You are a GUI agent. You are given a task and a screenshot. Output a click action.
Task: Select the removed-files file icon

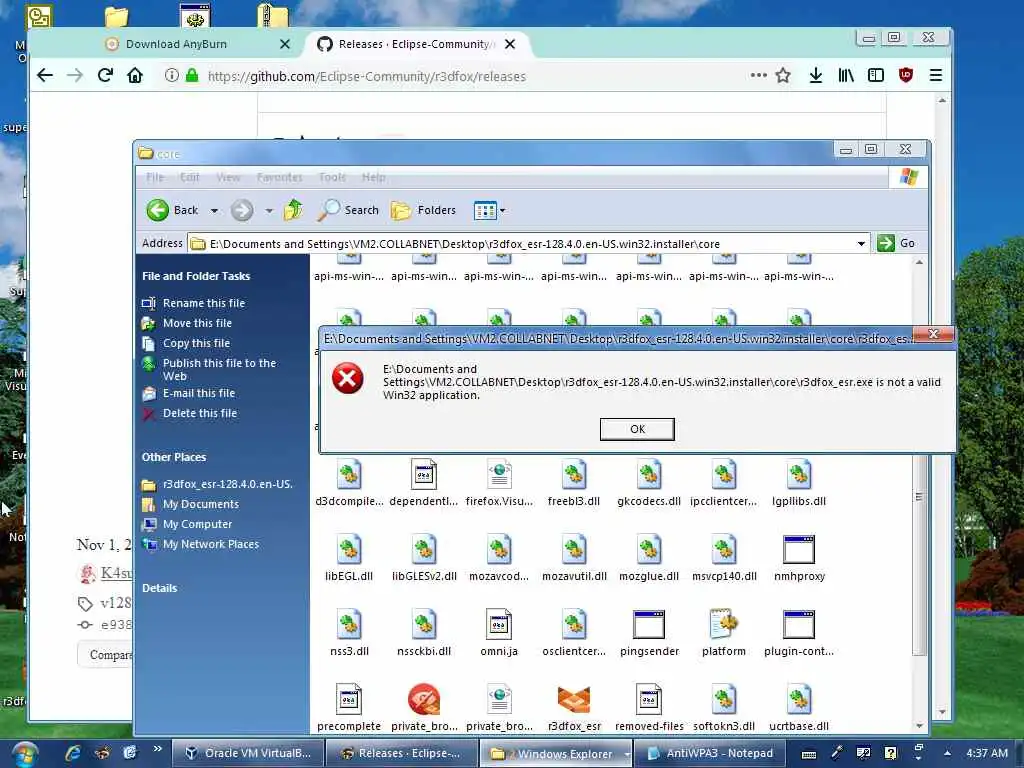tap(649, 699)
